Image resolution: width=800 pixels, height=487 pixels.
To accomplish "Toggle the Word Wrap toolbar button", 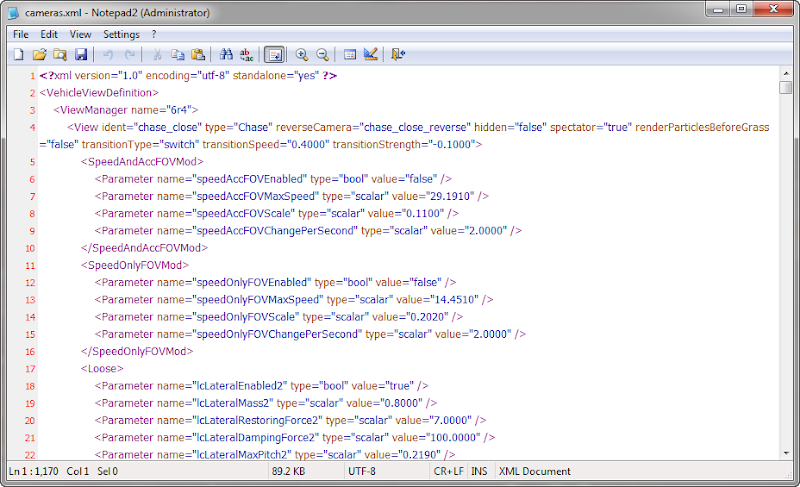I will point(274,55).
